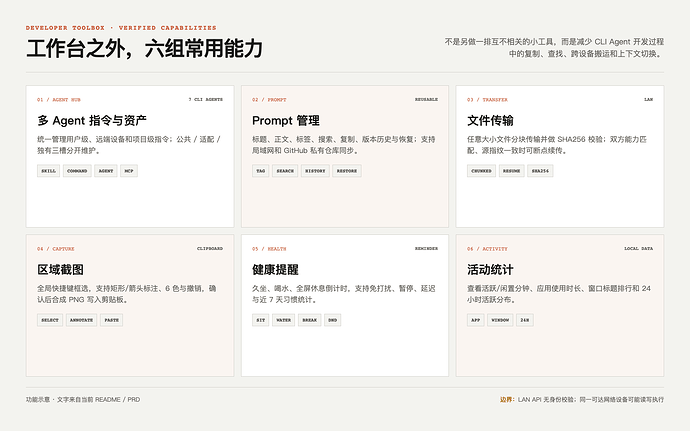
Task: Click the CLIPBOARD badge on Capture card
Action: click(210, 249)
